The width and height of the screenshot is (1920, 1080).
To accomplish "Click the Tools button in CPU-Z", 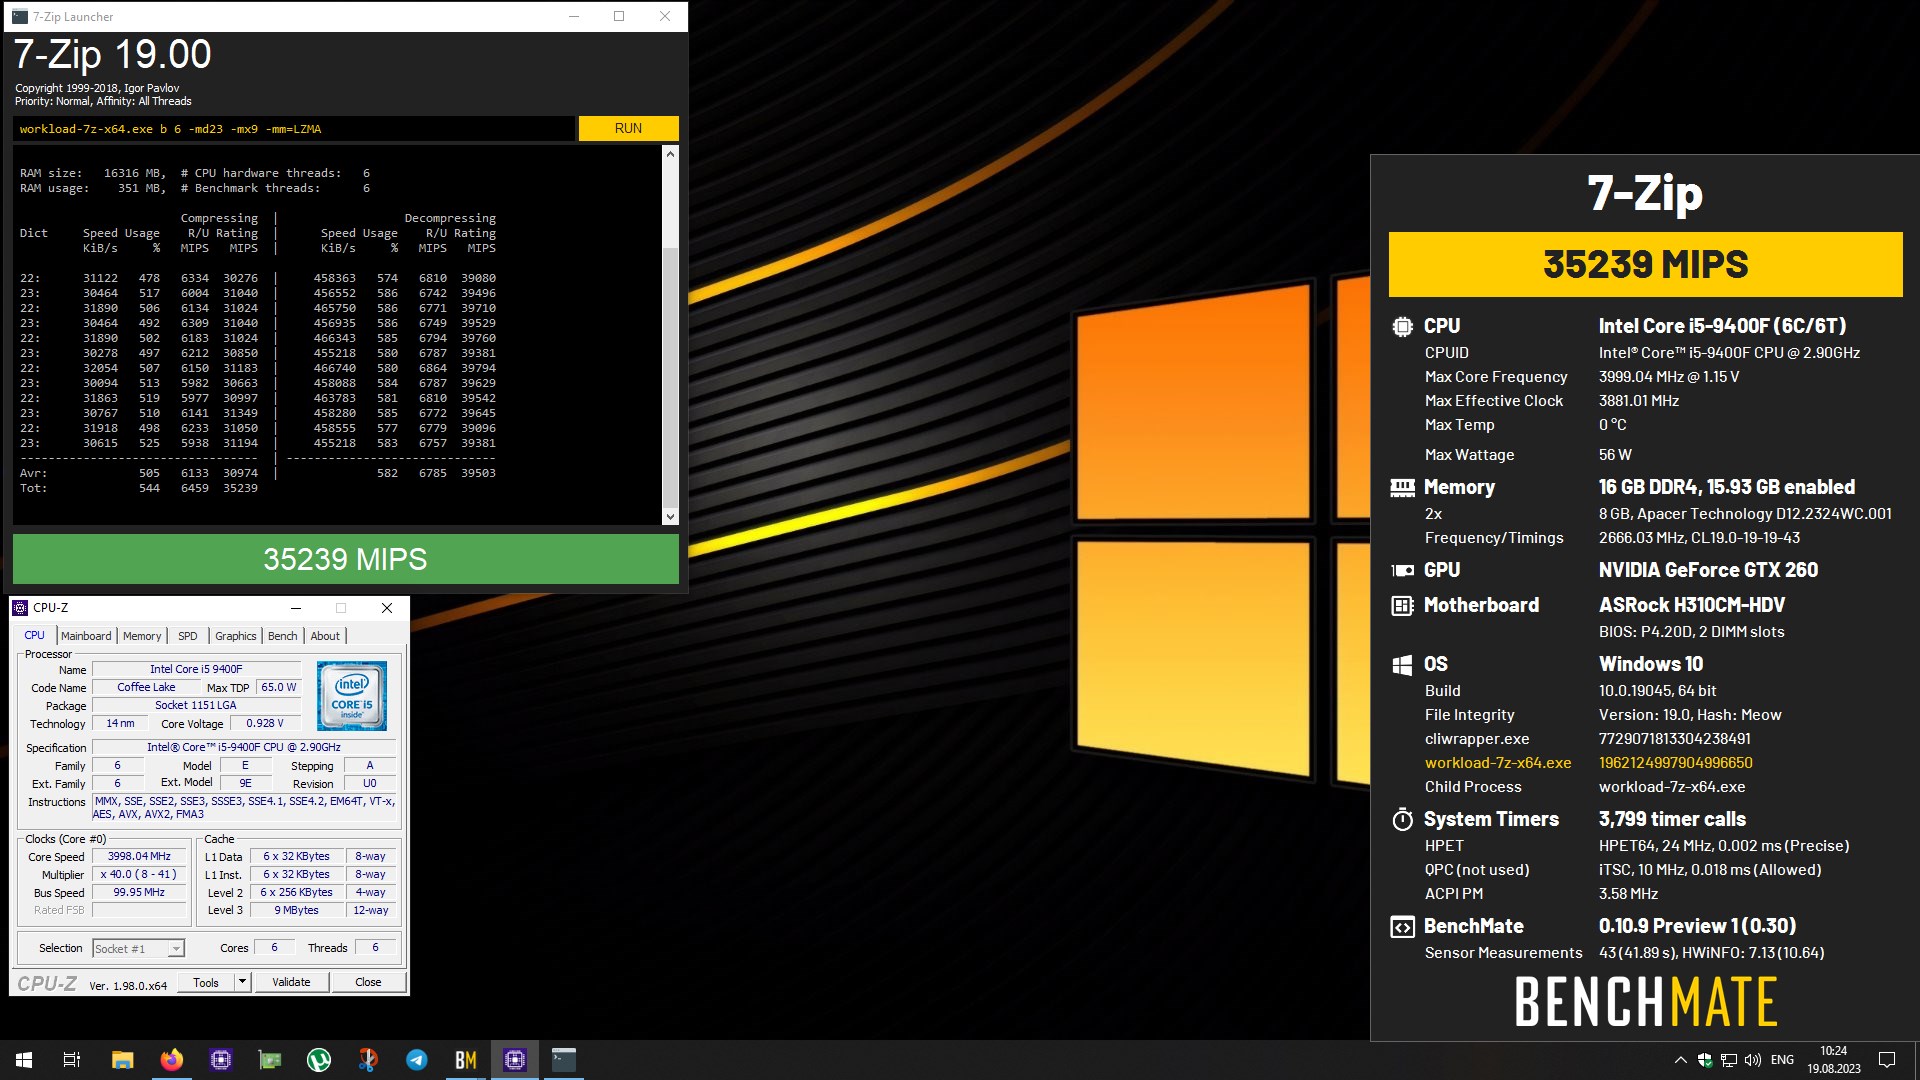I will pos(206,983).
